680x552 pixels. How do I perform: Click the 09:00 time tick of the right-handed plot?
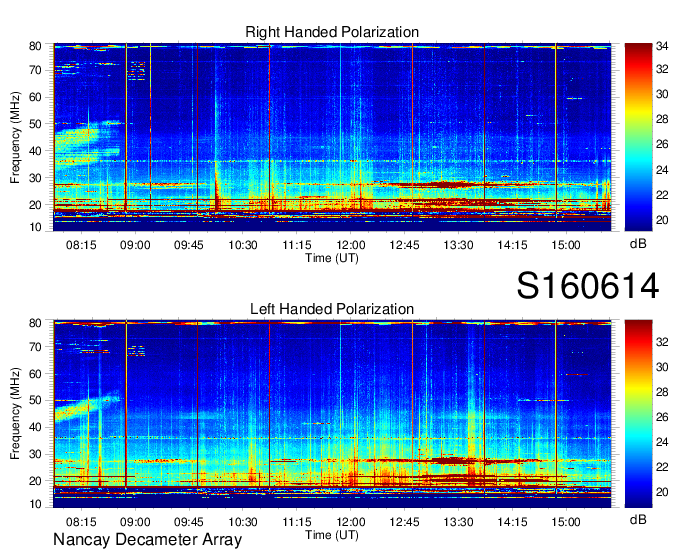[135, 245]
